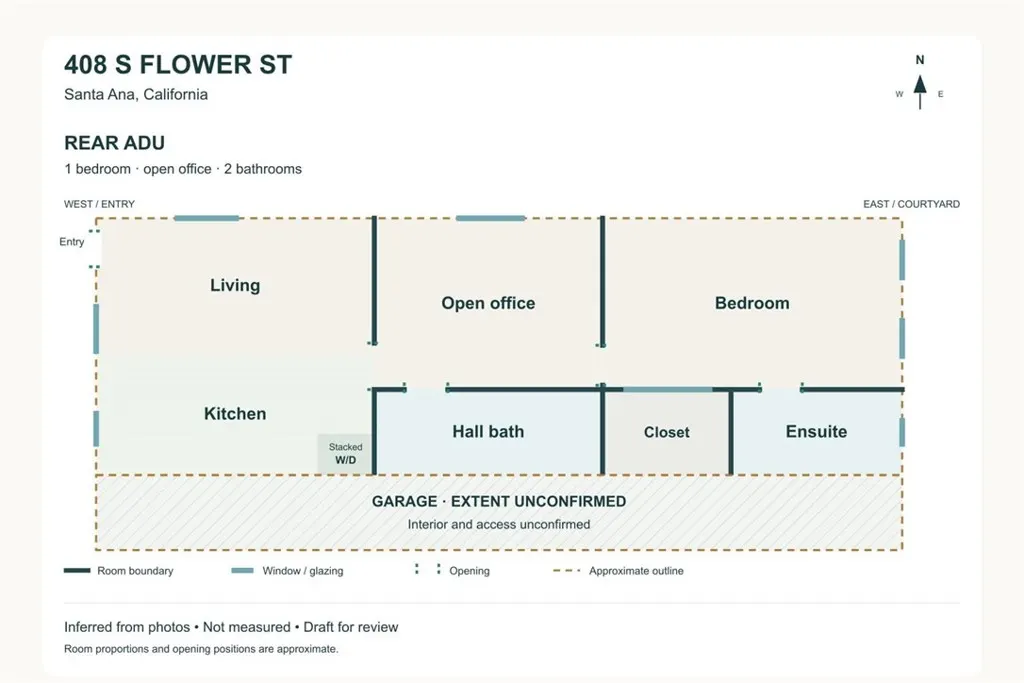
Task: Click the Opening legend dotted marker
Action: pyautogui.click(x=427, y=569)
